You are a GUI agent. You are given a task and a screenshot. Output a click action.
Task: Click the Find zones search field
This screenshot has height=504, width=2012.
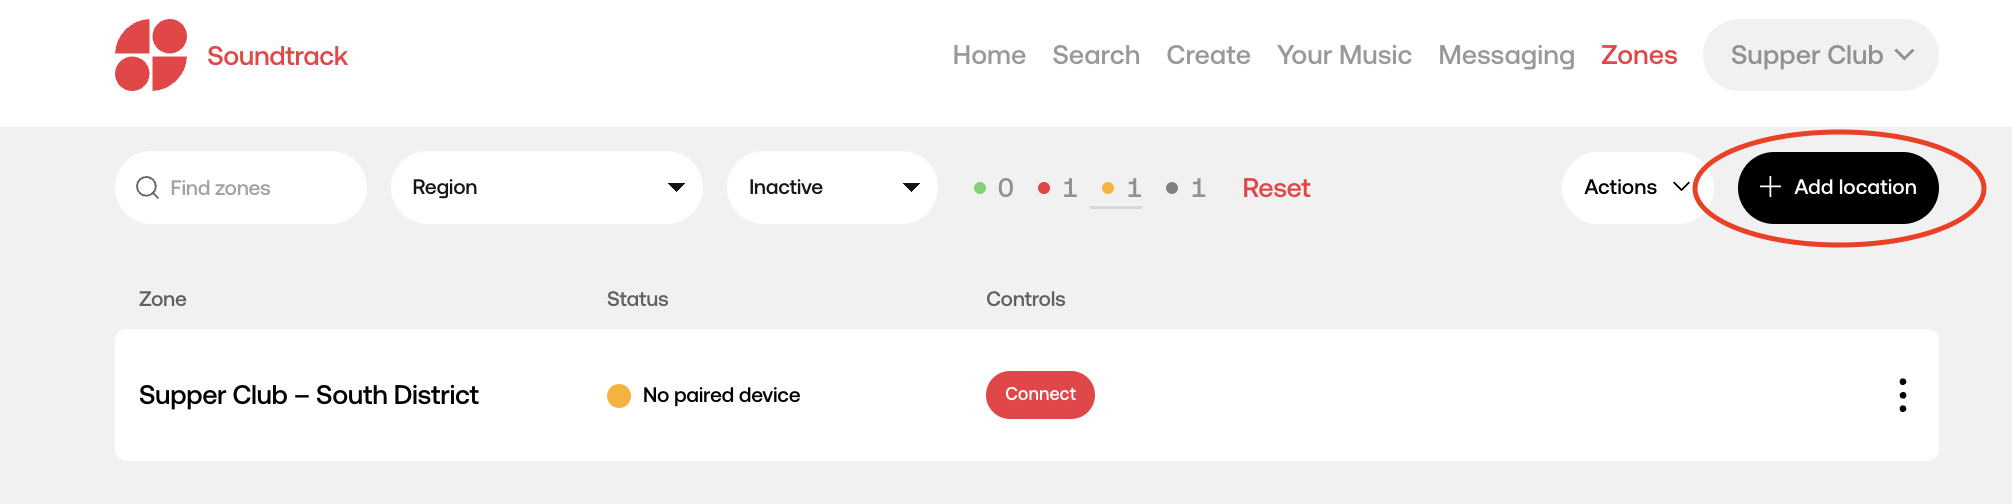[x=241, y=188]
